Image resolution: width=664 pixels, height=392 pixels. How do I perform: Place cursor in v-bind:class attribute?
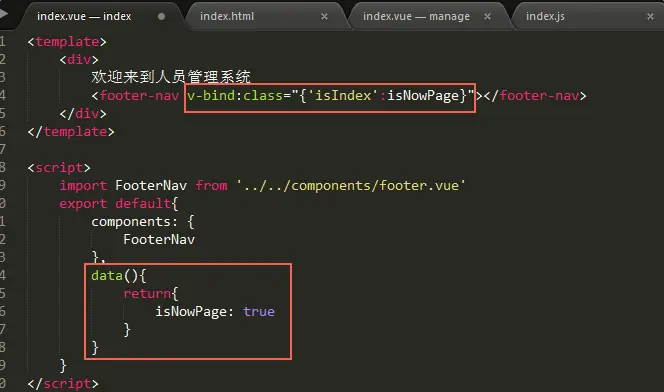click(x=330, y=96)
